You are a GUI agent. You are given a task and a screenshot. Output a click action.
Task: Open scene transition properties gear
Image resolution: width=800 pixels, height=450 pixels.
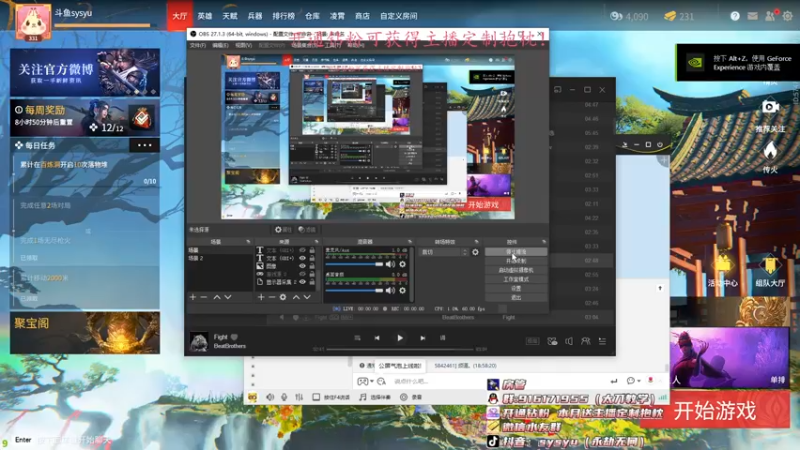coord(475,252)
